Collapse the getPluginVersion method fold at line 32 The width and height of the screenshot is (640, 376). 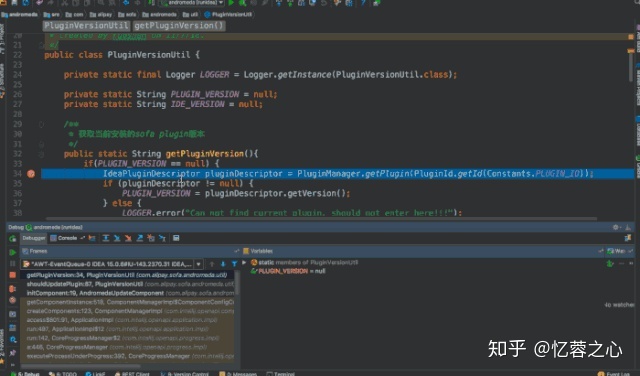[41, 154]
